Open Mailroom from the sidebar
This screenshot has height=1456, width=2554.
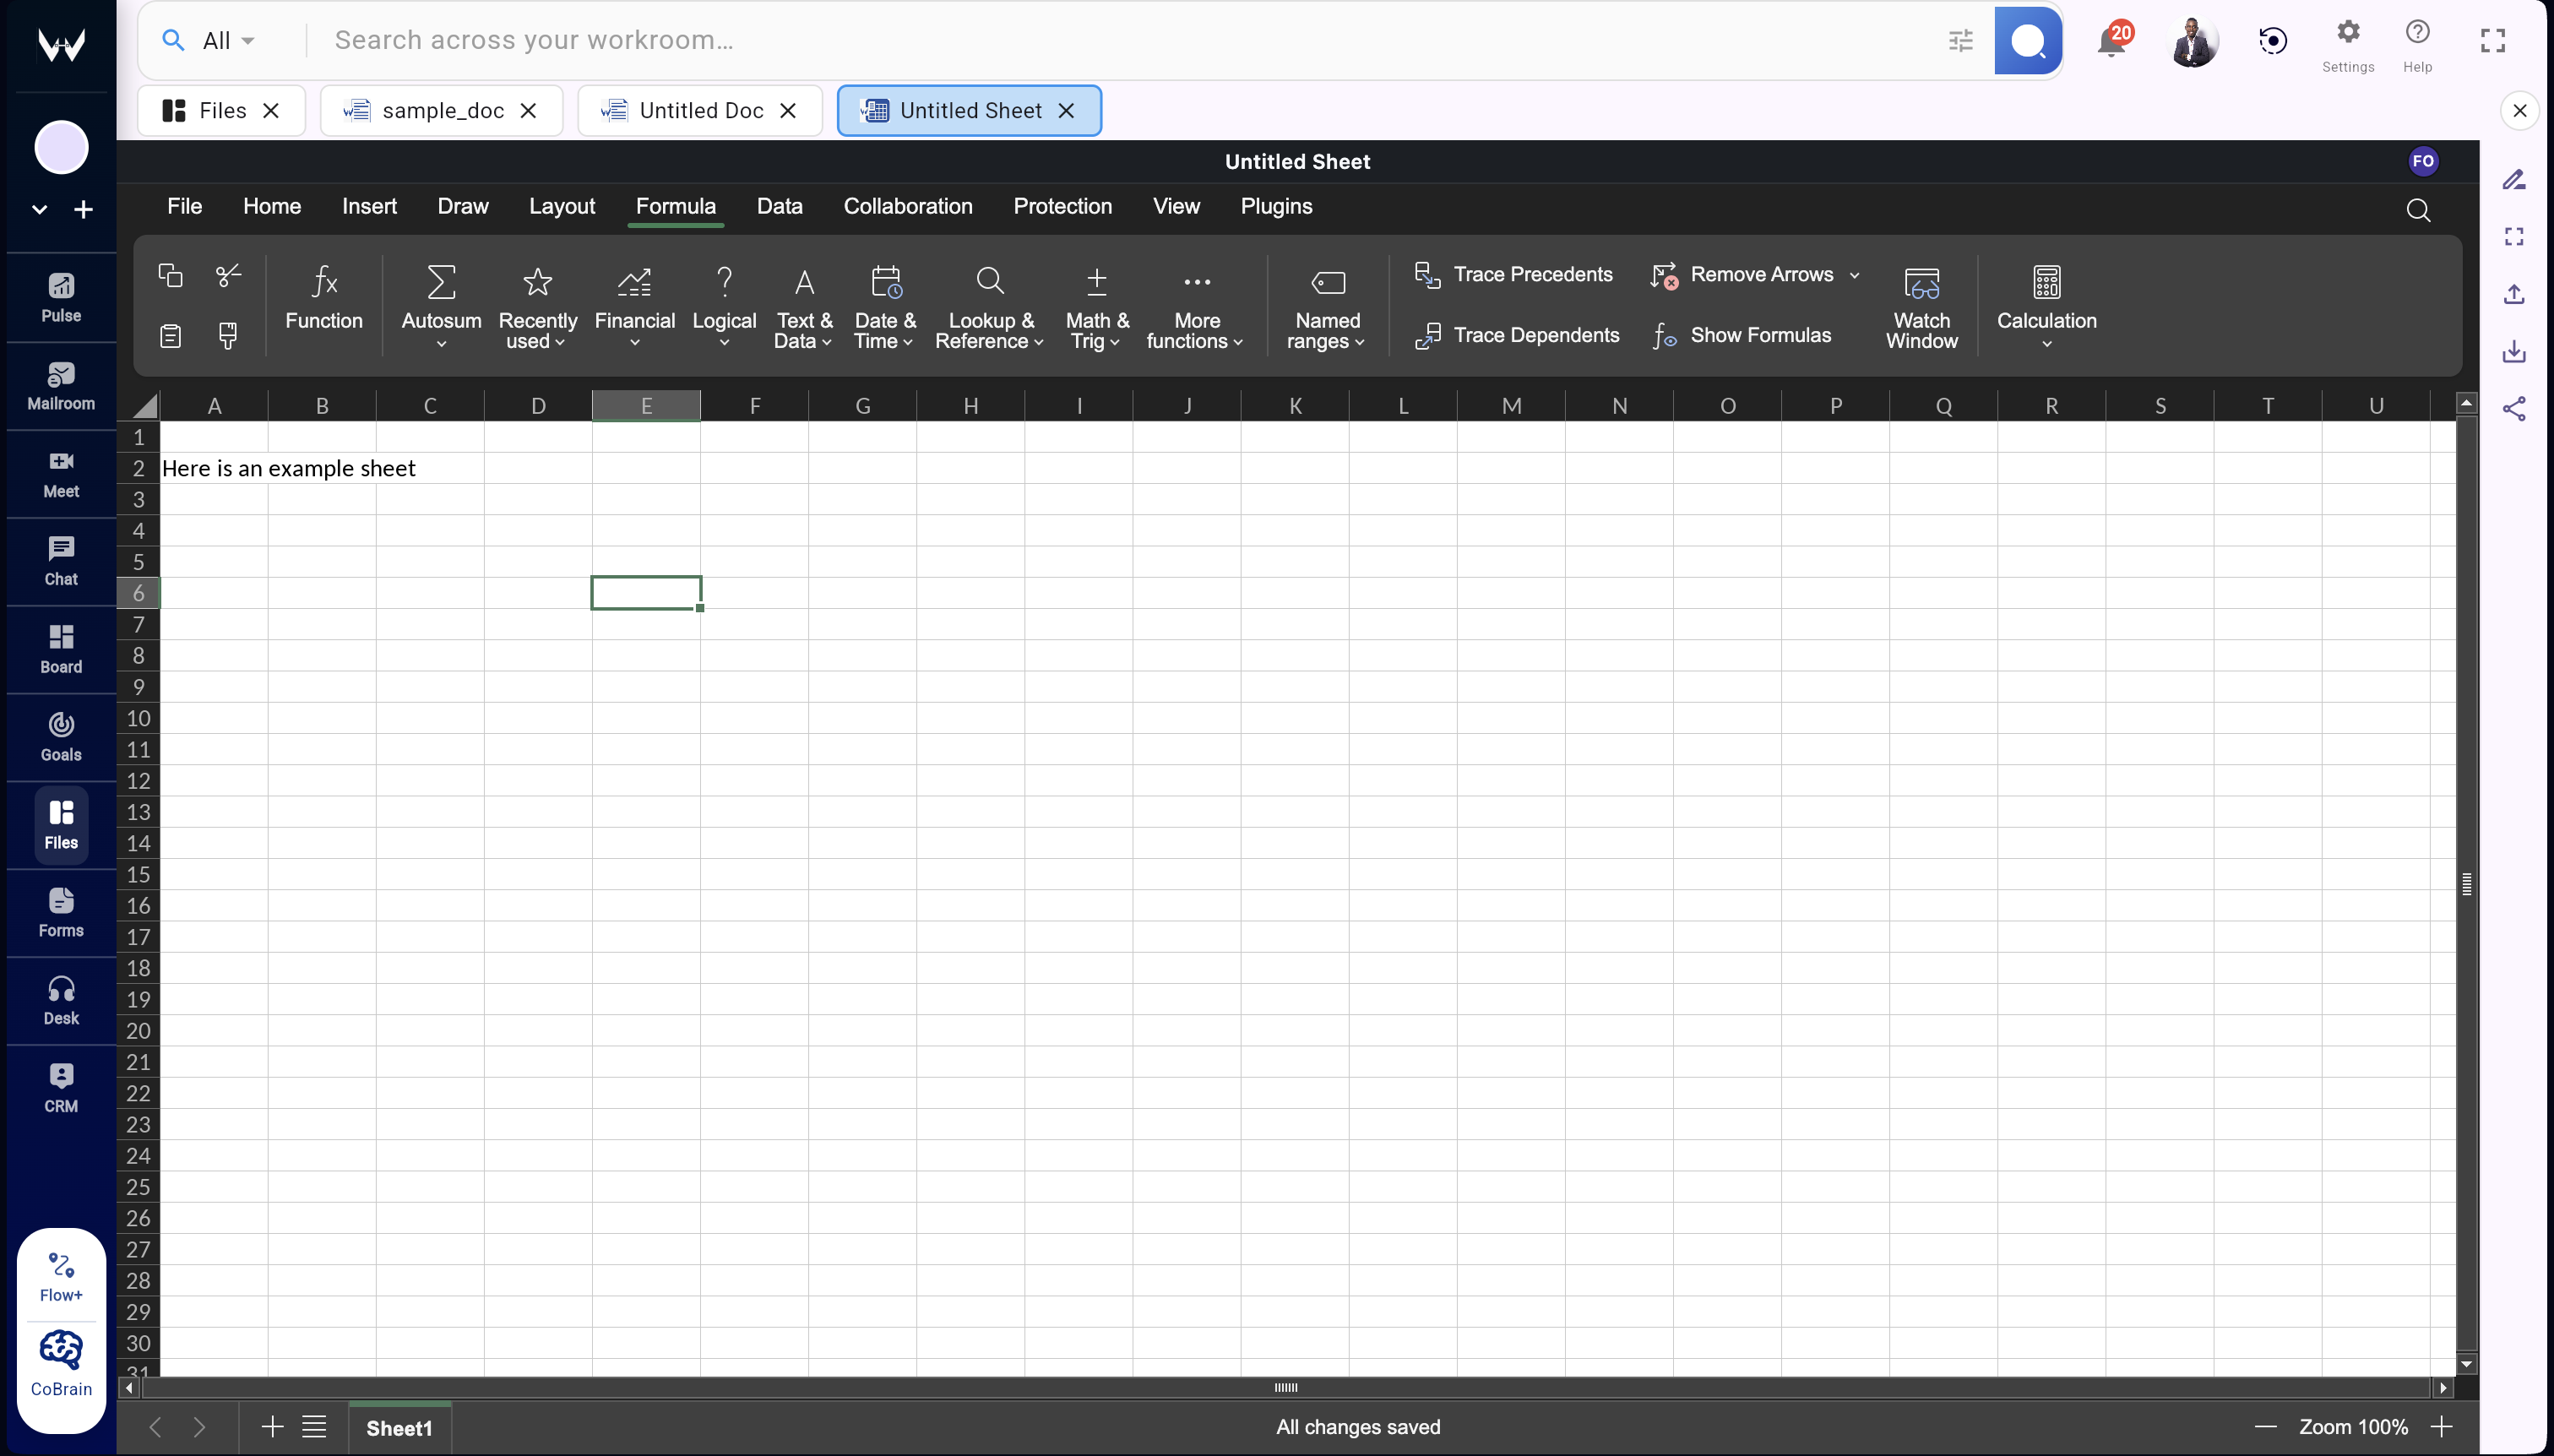[60, 385]
